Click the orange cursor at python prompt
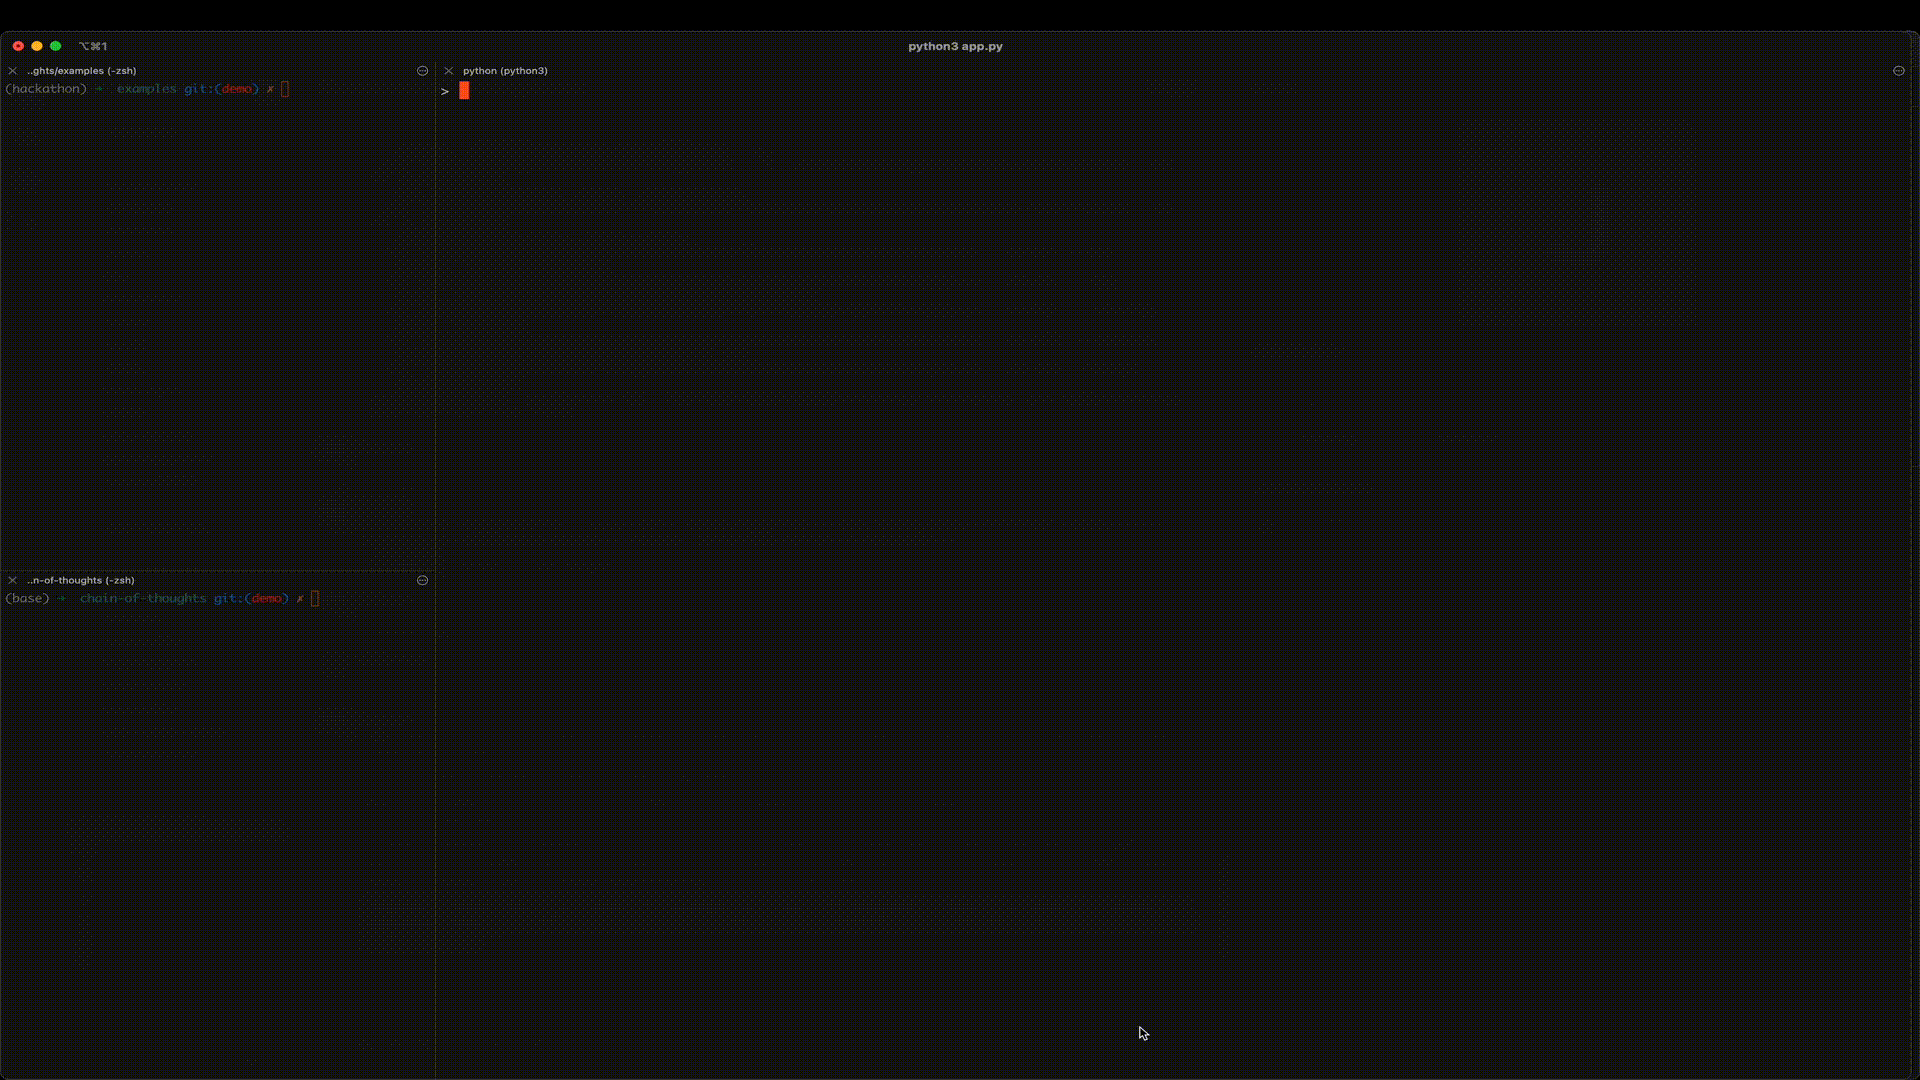Screen dimensions: 1920x1080 click(x=464, y=91)
